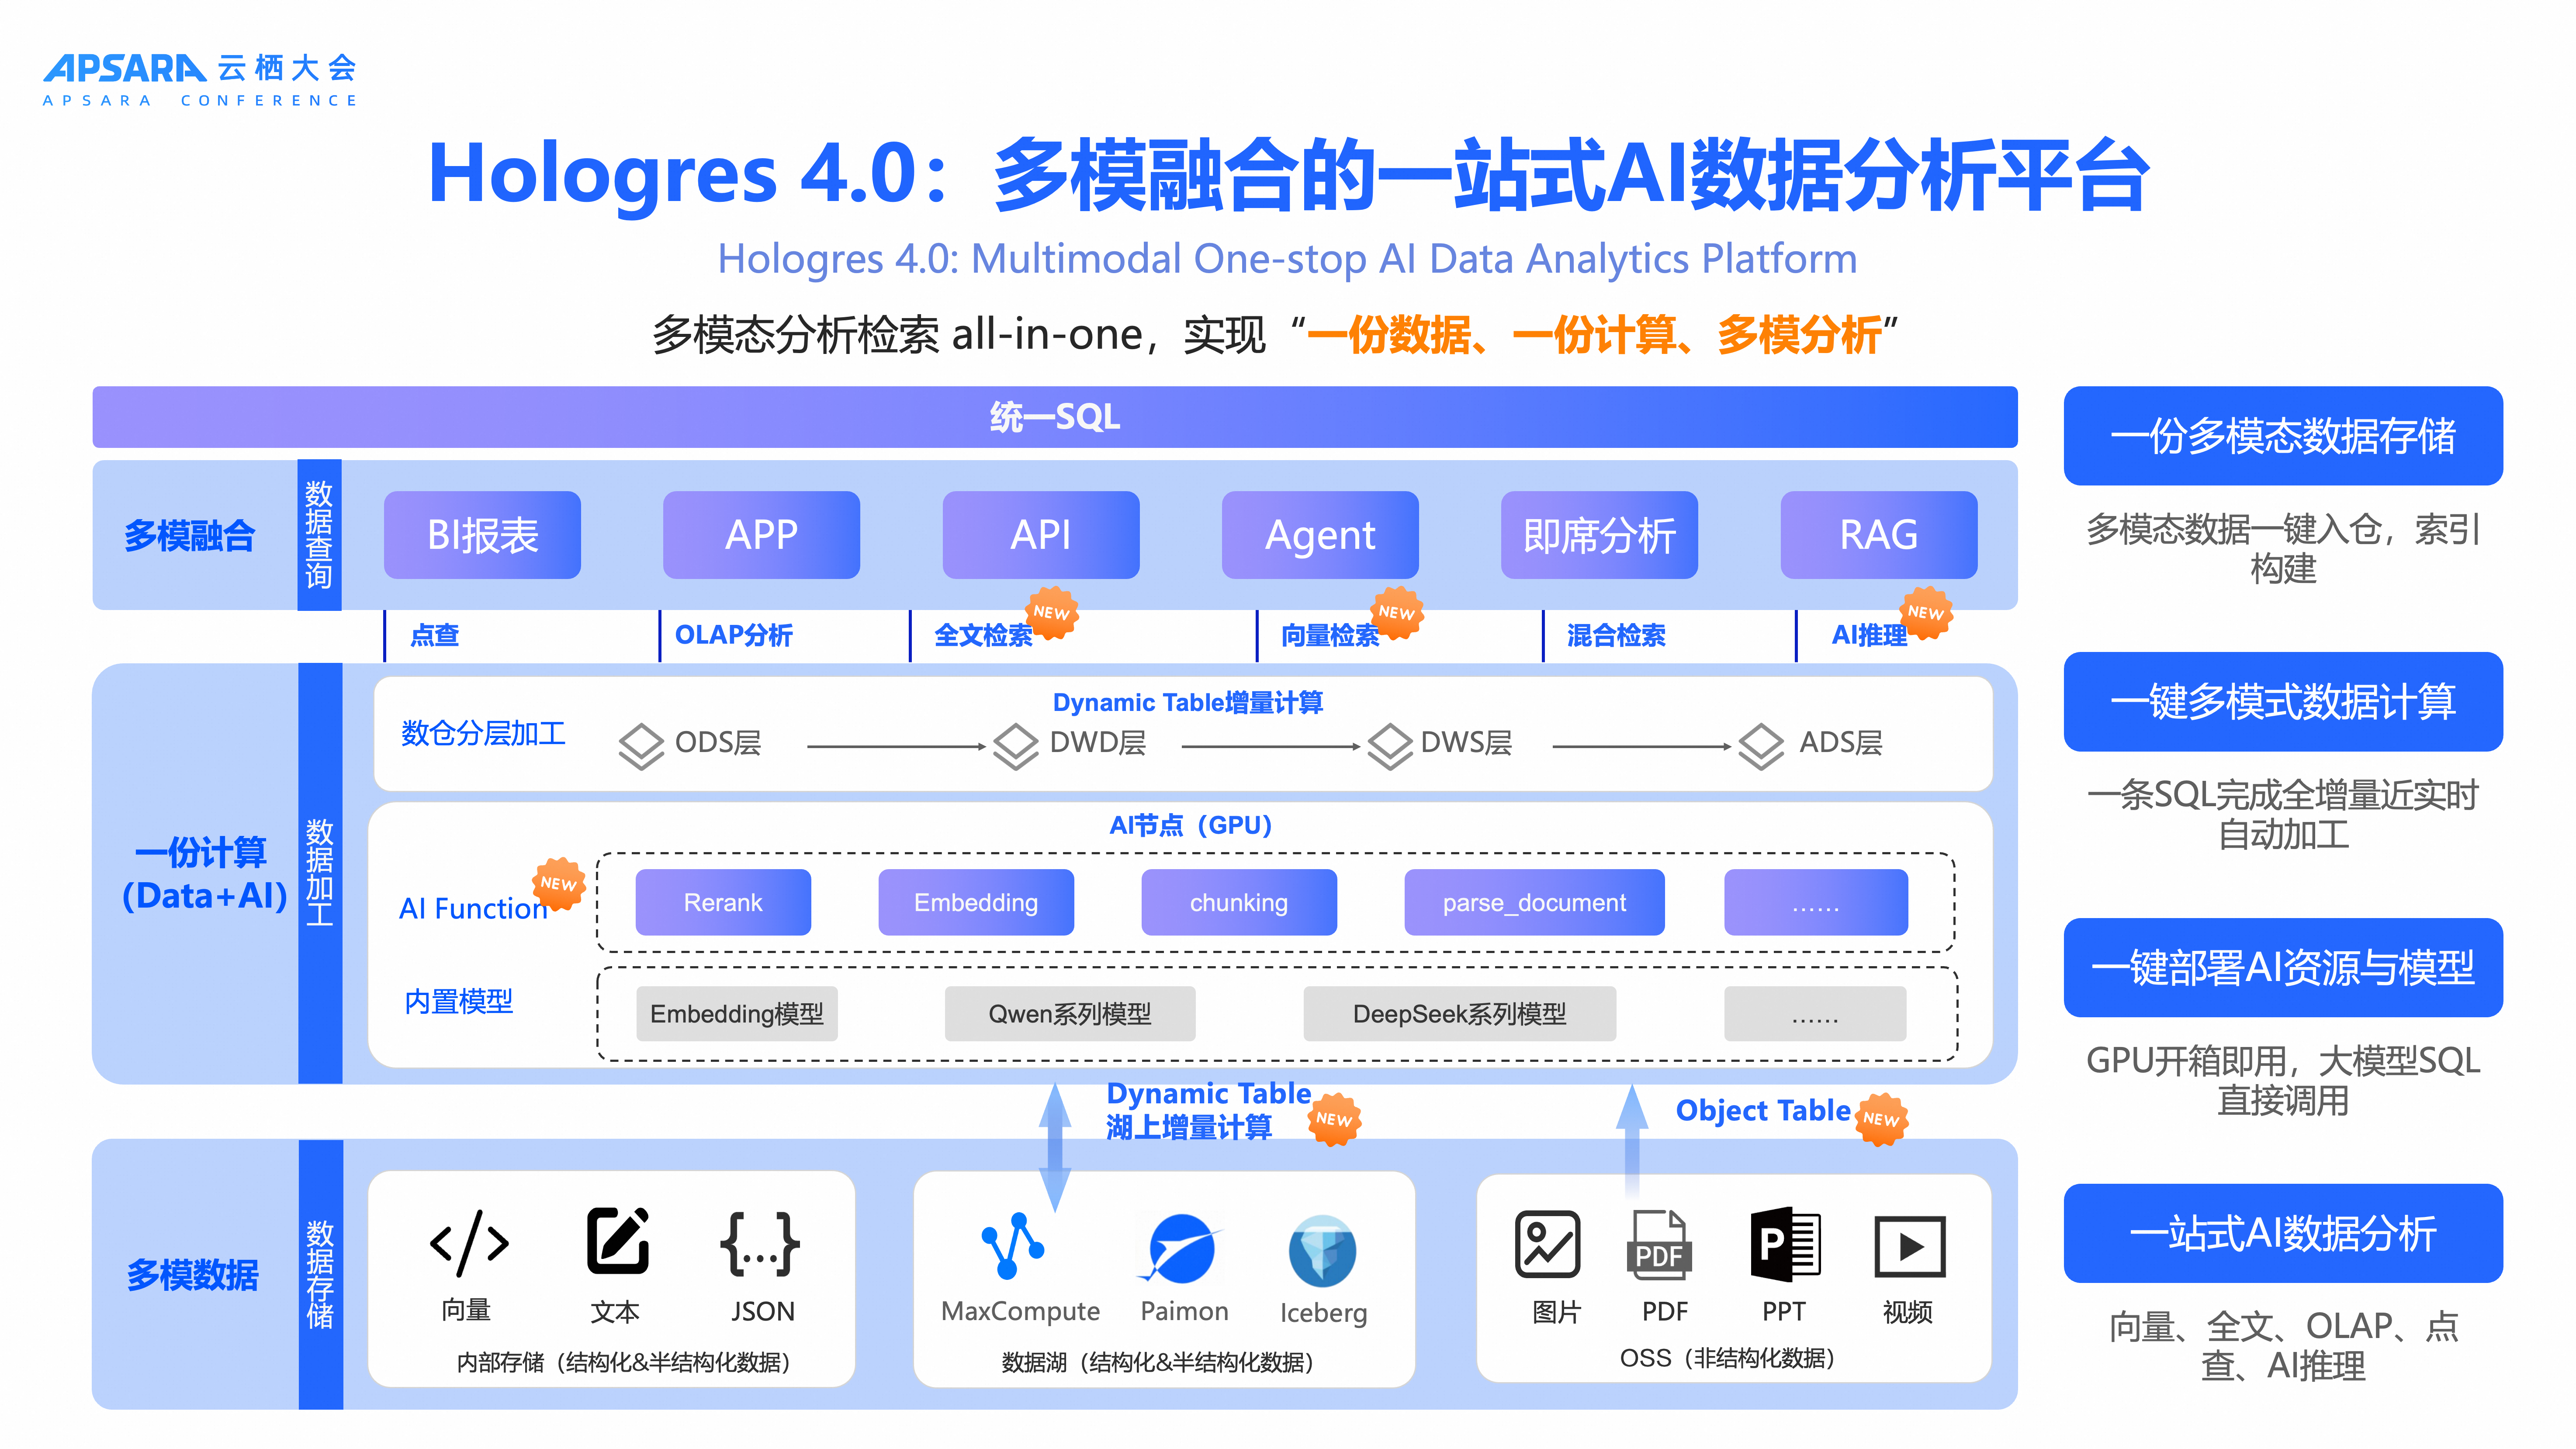Click the Rerank function box
Viewport: 2576px width, 1449px height.
722,902
